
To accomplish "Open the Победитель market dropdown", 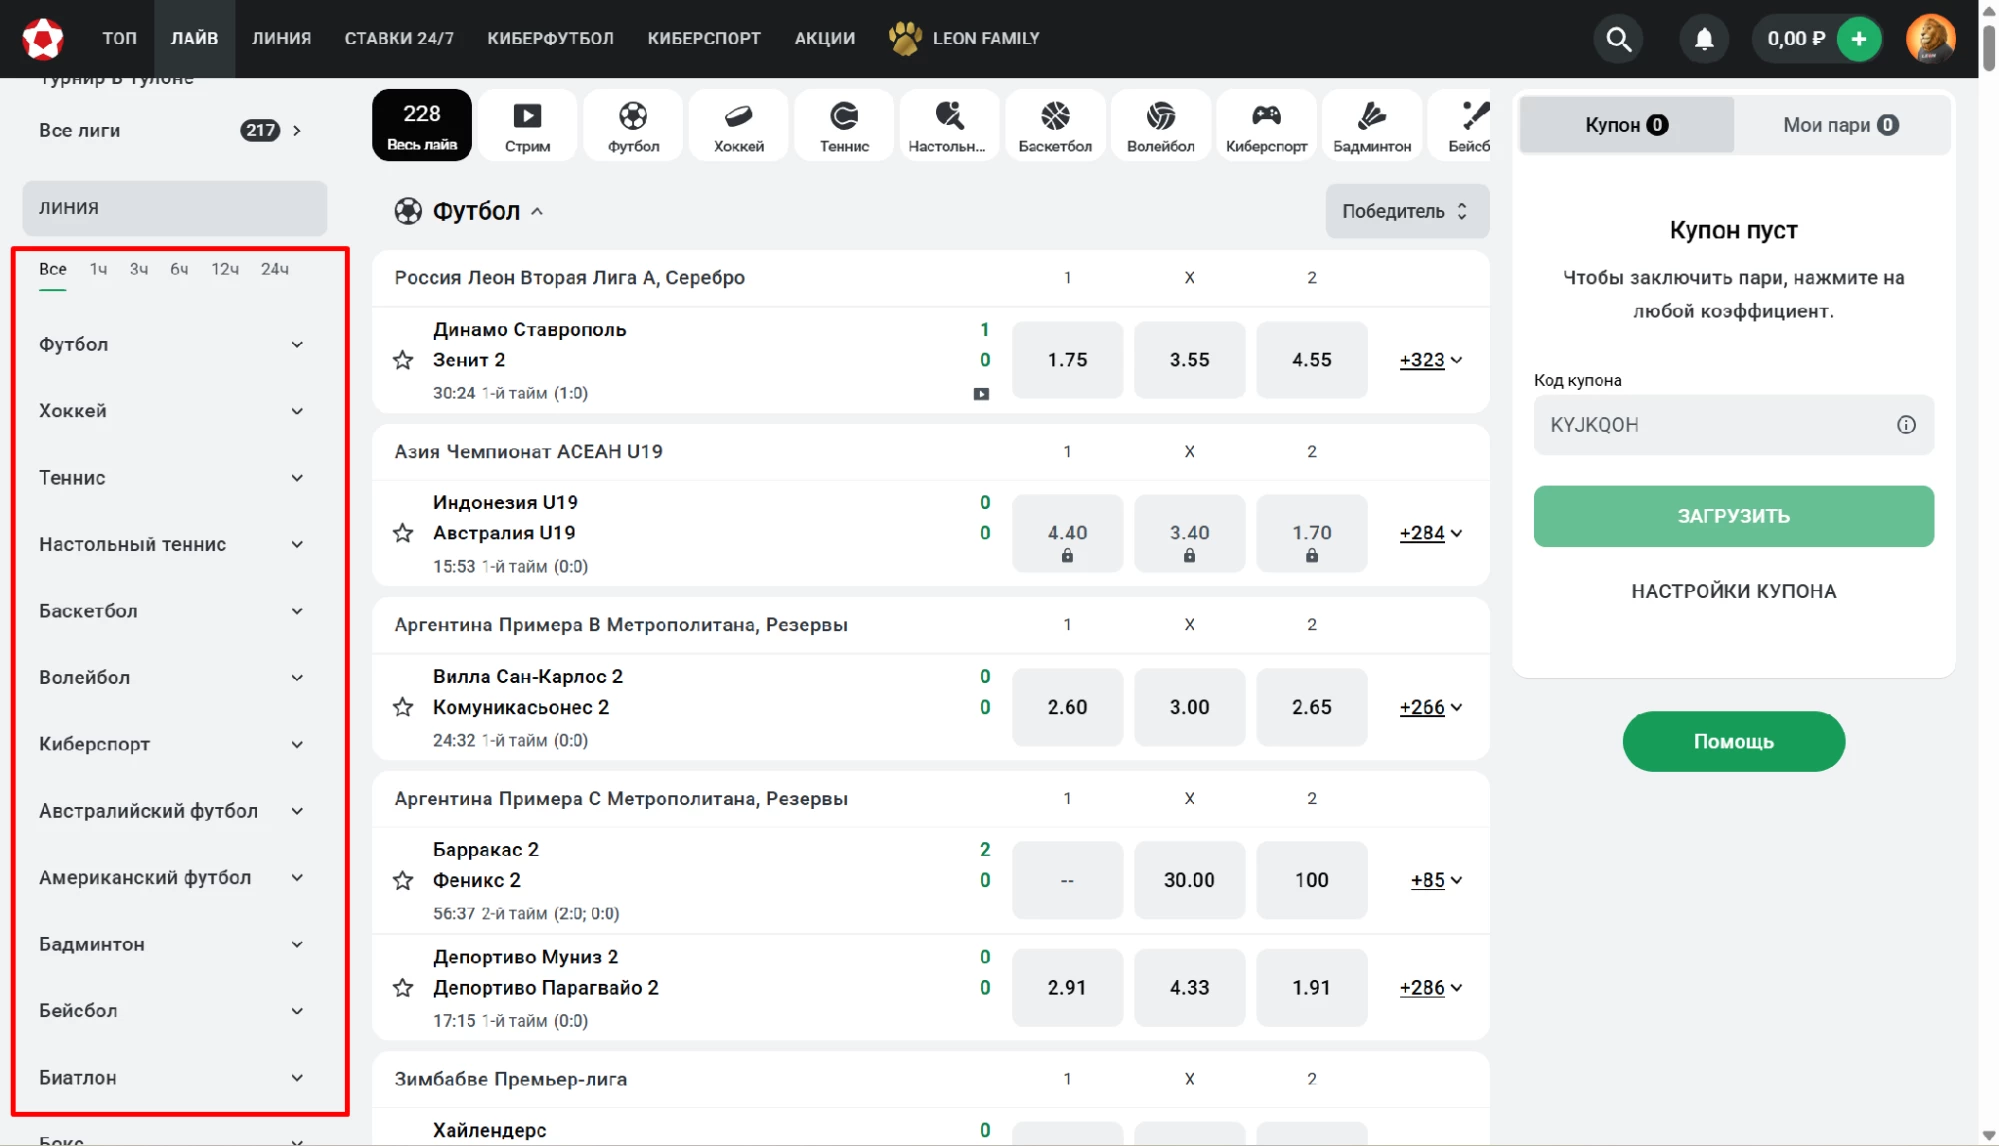I will click(x=1406, y=211).
